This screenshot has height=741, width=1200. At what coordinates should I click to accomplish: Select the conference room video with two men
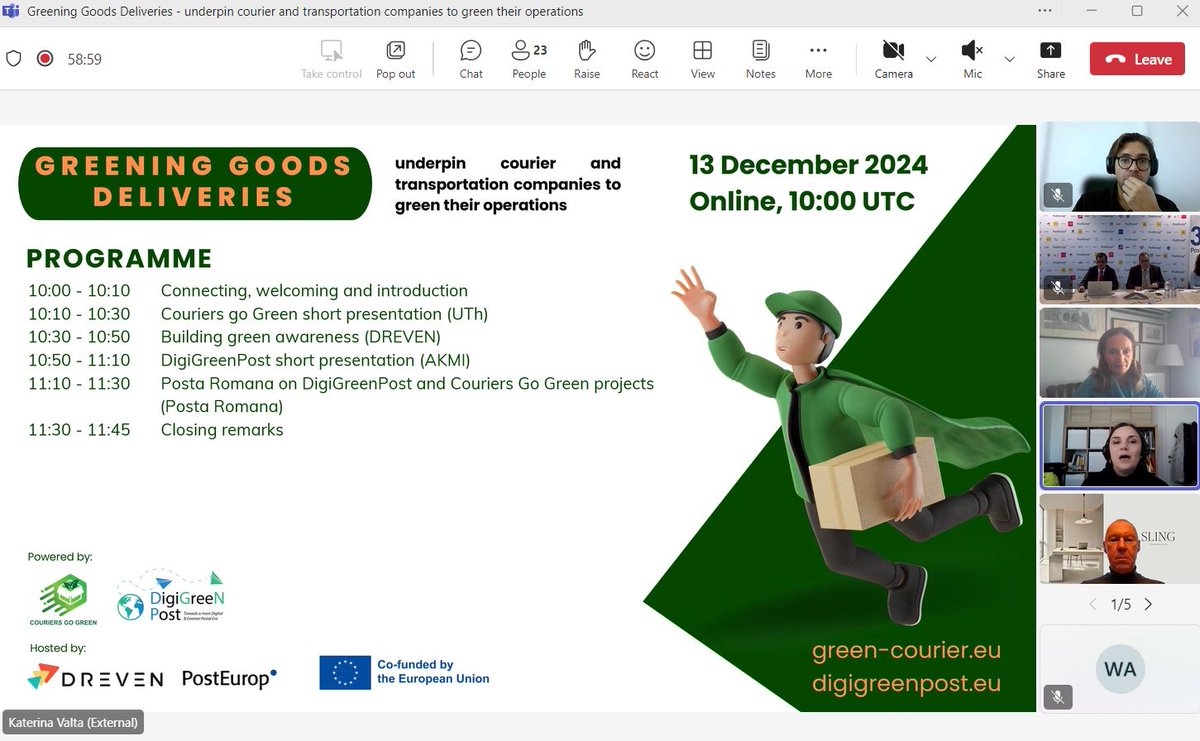(1119, 258)
